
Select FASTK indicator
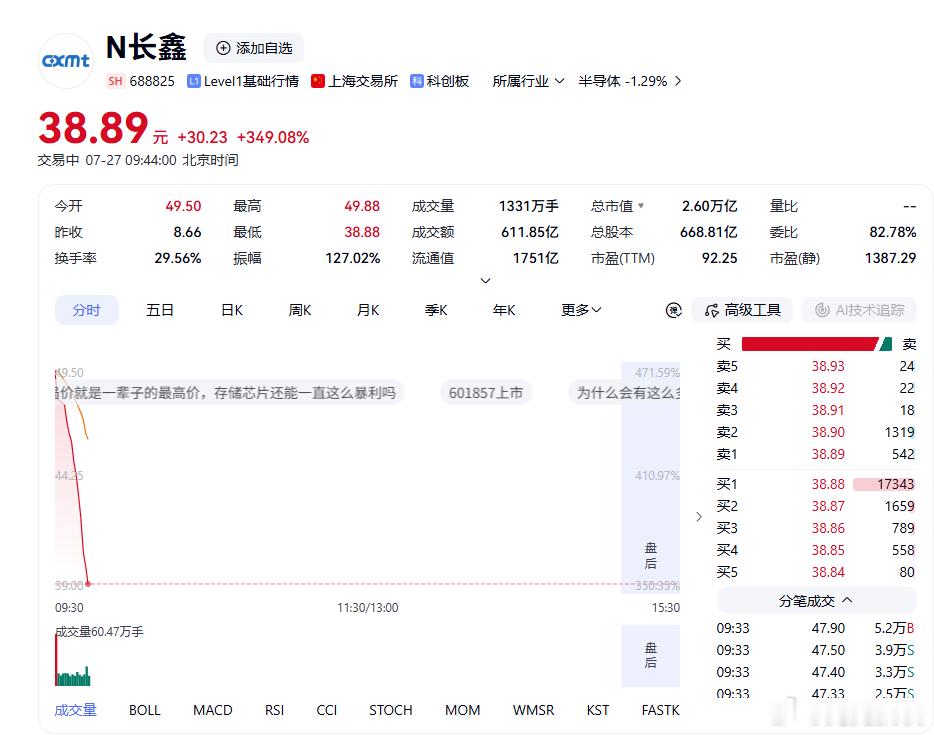[660, 710]
